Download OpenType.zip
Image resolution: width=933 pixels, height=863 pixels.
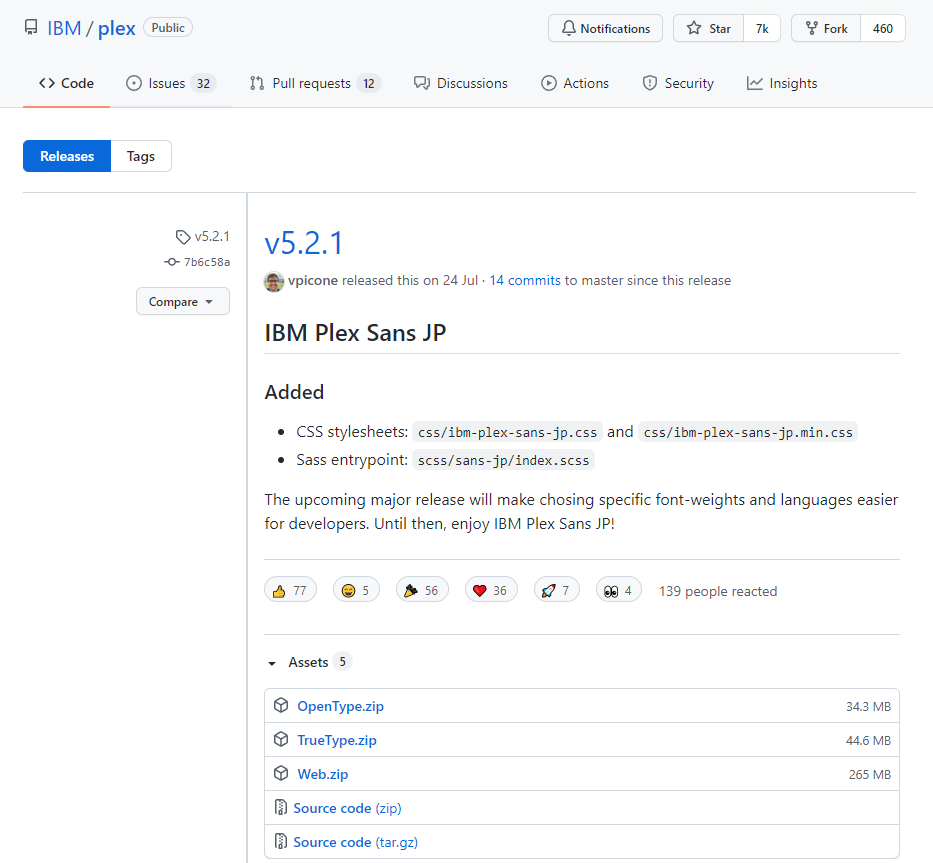click(x=340, y=706)
